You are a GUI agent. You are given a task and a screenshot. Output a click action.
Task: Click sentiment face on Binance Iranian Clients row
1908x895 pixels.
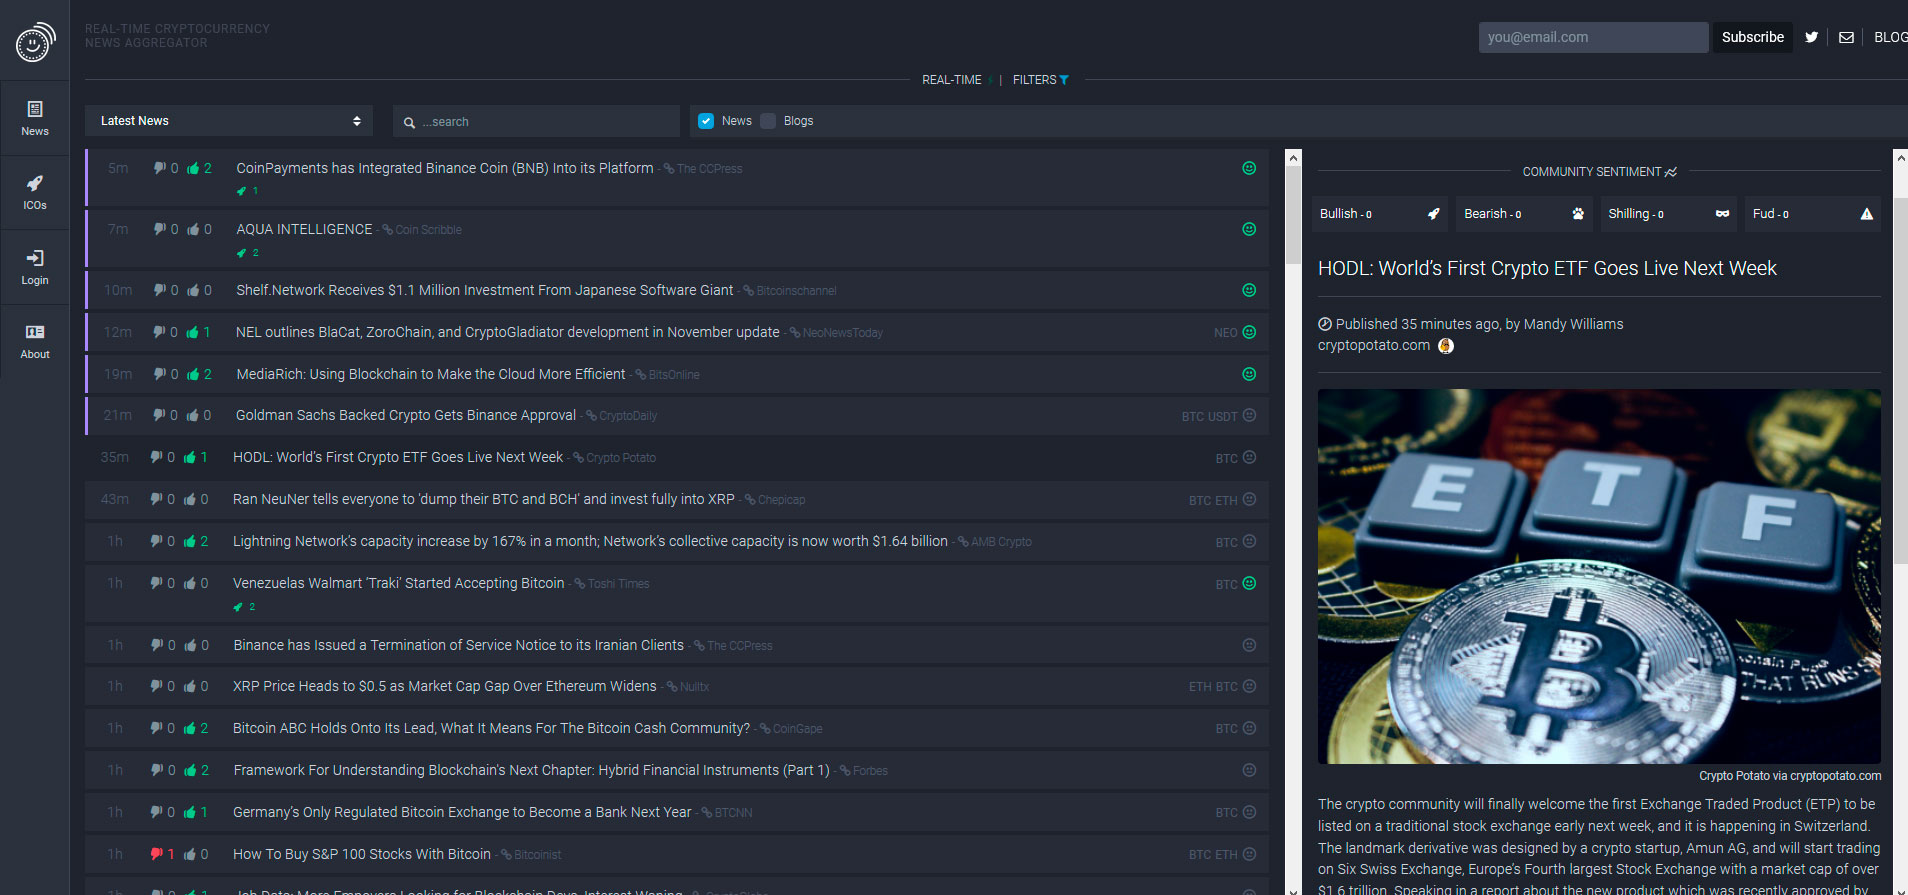pos(1249,645)
